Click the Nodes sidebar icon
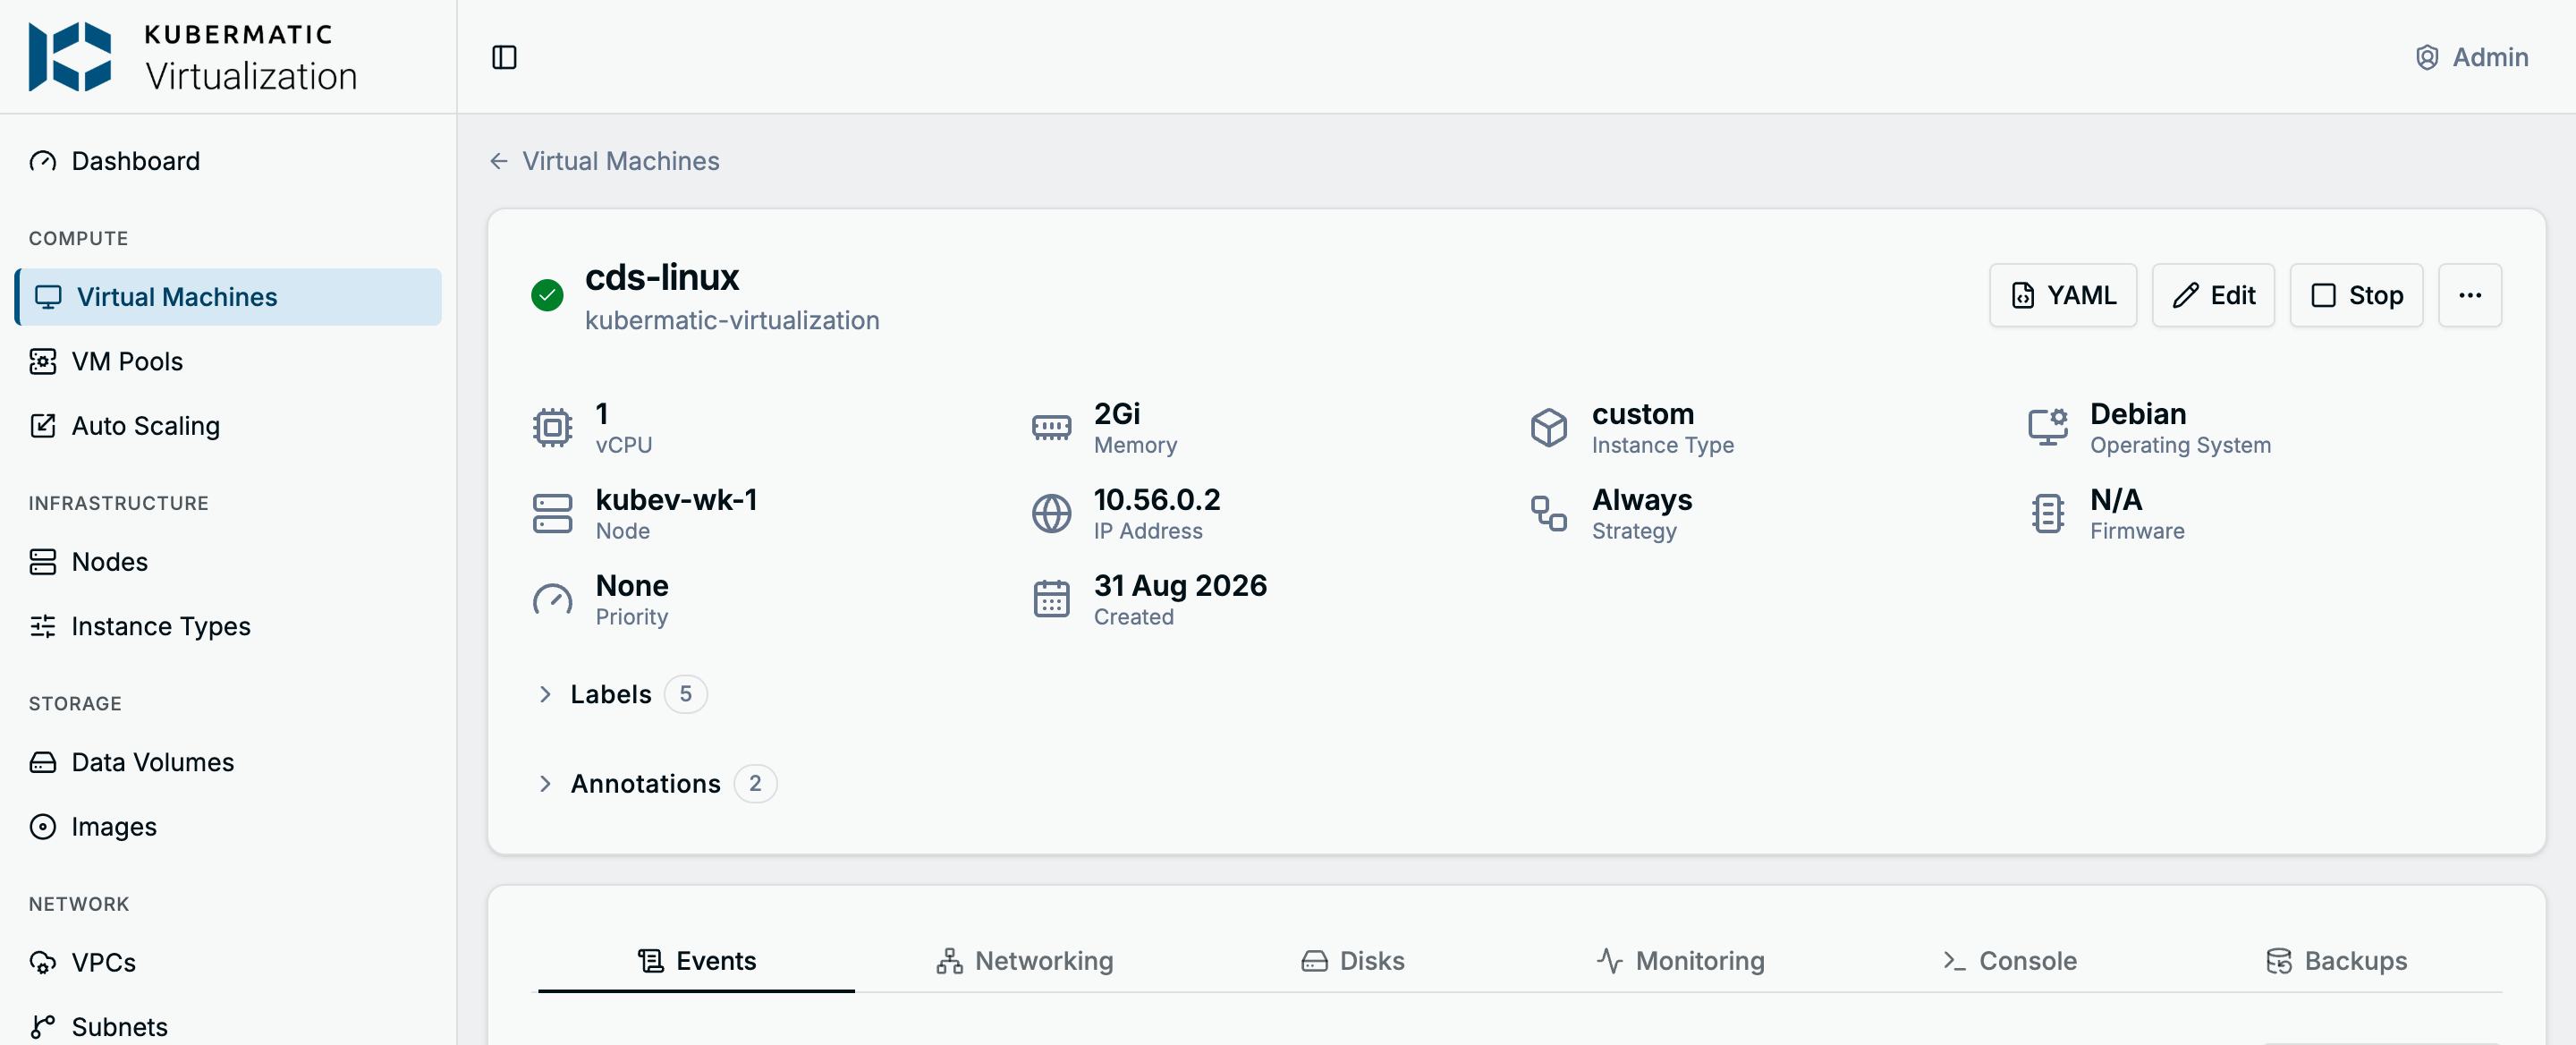The height and width of the screenshot is (1045, 2576). tap(43, 562)
